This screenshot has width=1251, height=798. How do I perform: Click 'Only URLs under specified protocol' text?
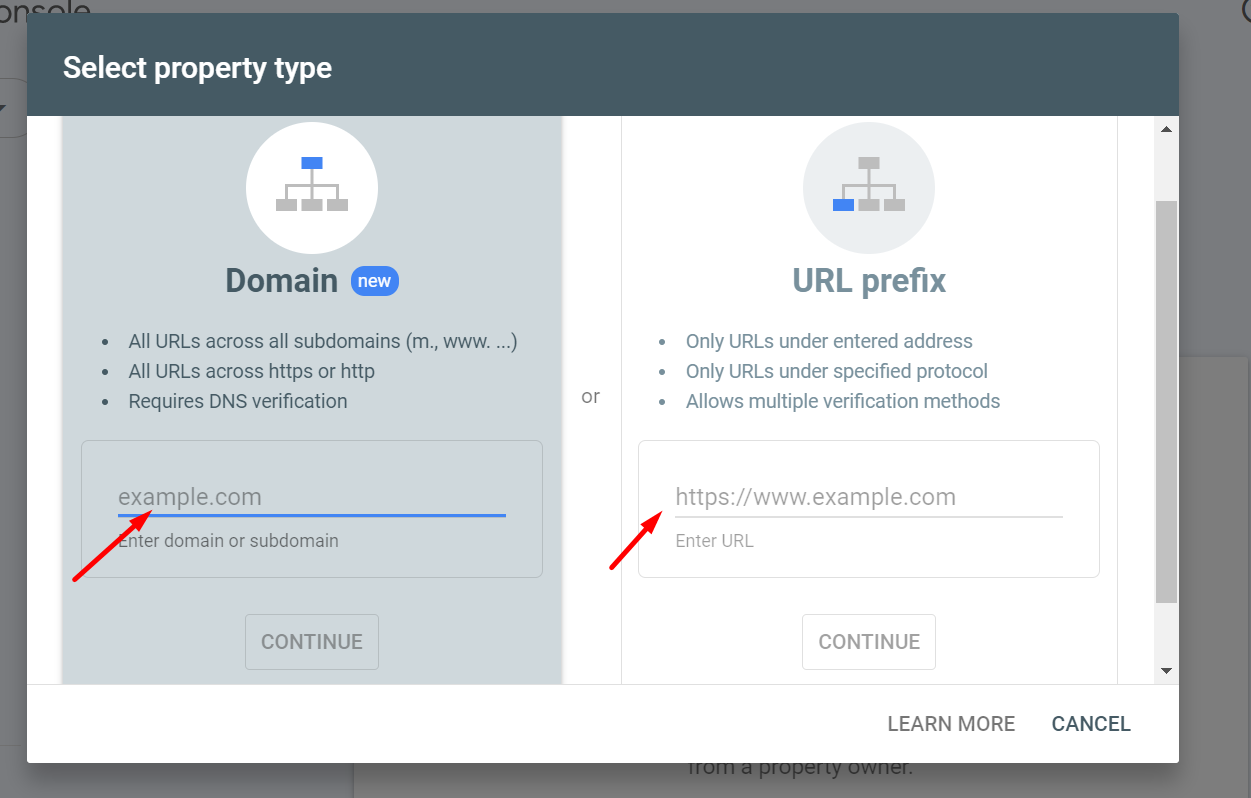837,371
